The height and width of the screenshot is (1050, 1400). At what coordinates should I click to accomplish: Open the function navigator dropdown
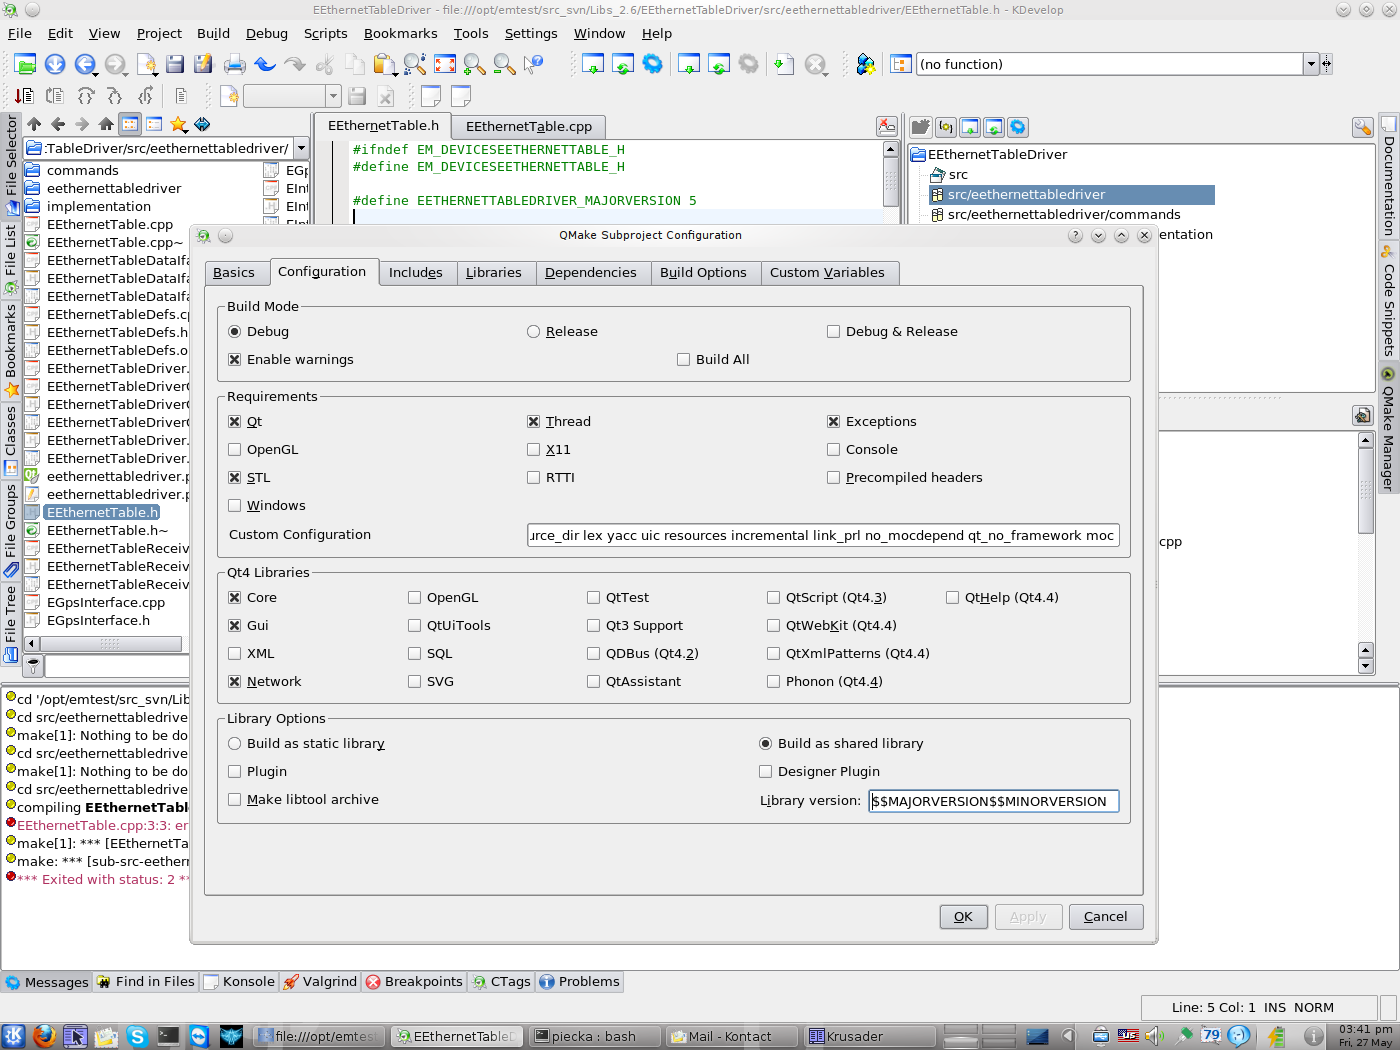coord(1310,64)
